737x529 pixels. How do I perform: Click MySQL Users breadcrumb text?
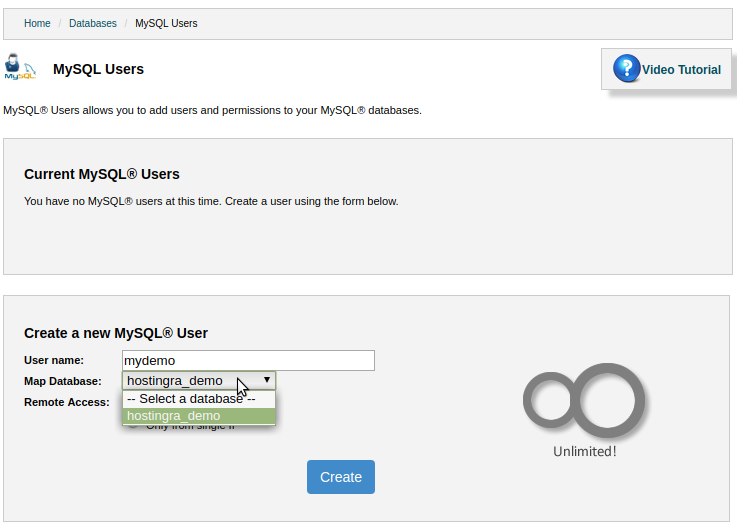tap(166, 23)
